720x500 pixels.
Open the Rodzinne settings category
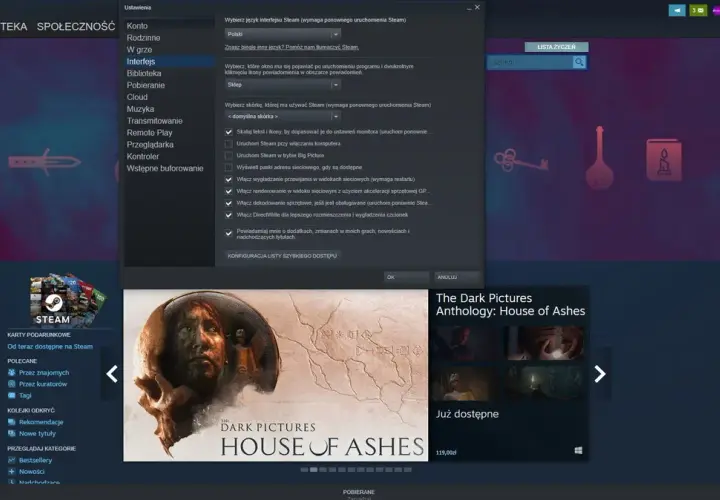point(143,38)
